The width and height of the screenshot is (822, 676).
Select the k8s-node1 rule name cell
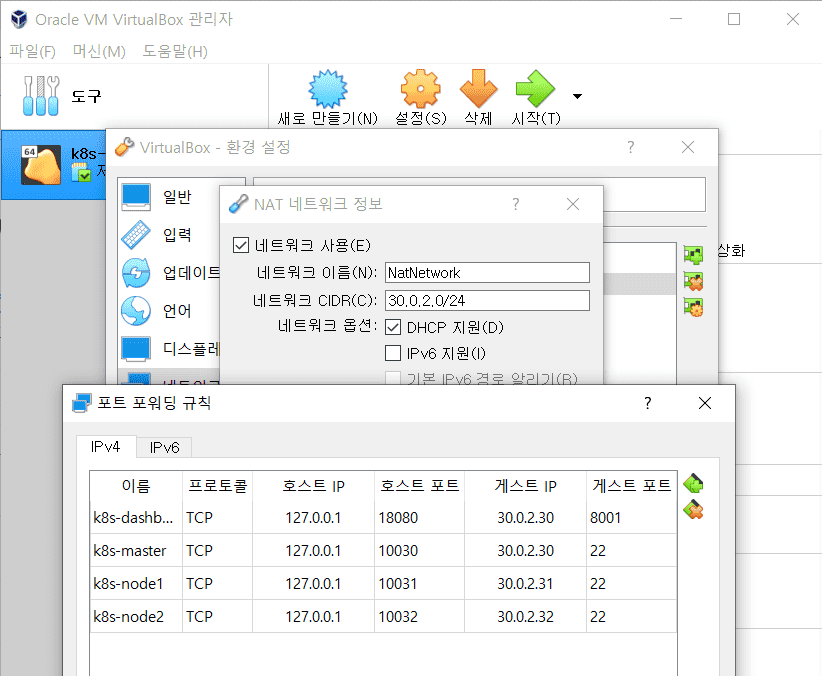pos(136,584)
